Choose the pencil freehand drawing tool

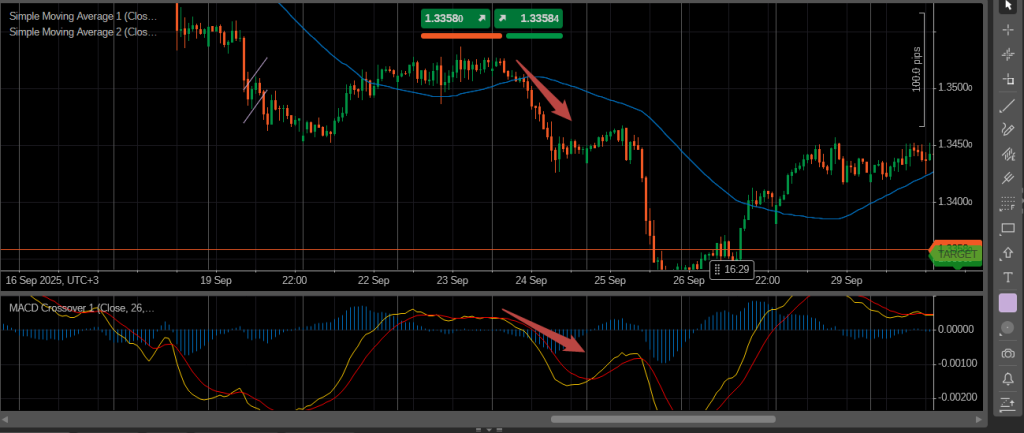coord(1008,129)
